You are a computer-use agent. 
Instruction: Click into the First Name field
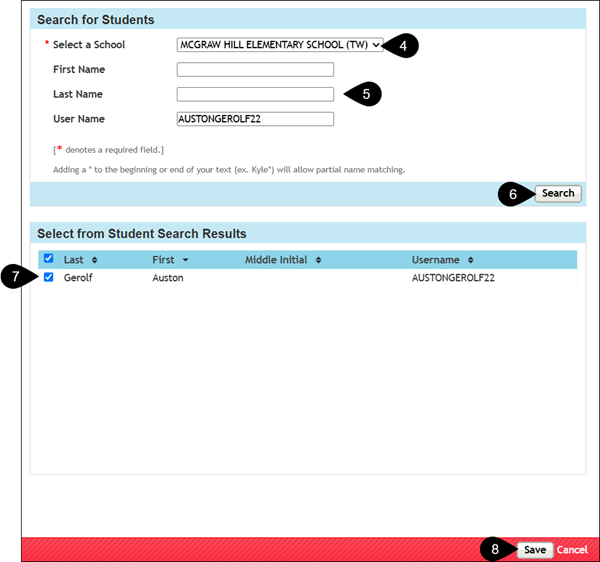coord(255,70)
